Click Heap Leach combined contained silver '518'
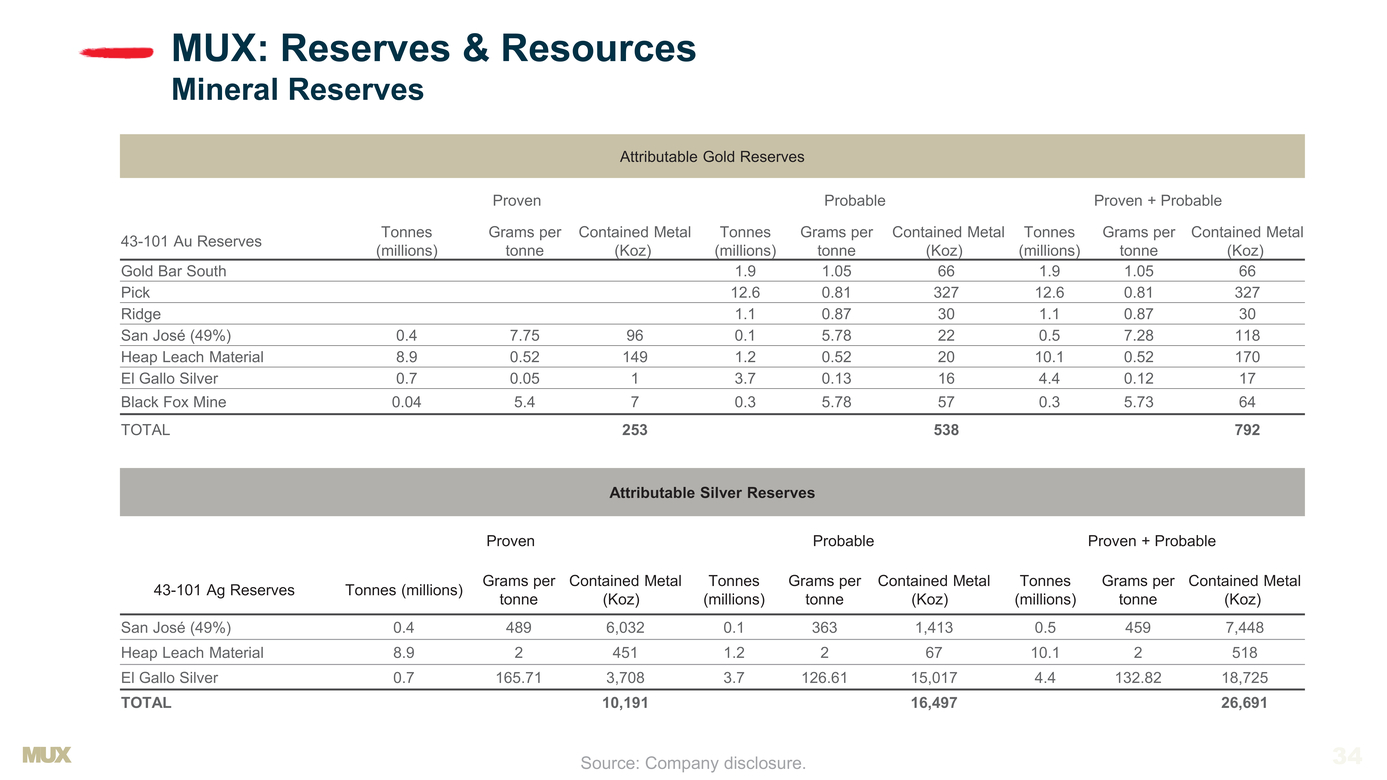Screen dimensions: 1387x780 pos(1244,653)
